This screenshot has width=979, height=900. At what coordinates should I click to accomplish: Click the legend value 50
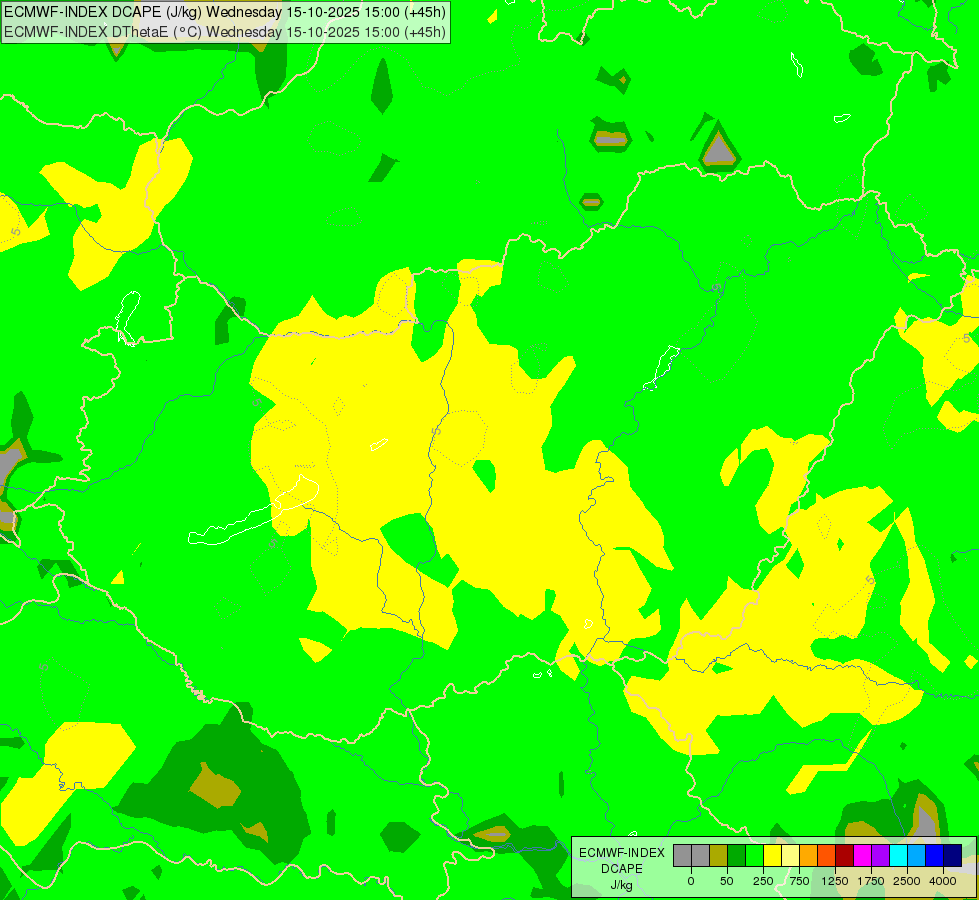(727, 881)
